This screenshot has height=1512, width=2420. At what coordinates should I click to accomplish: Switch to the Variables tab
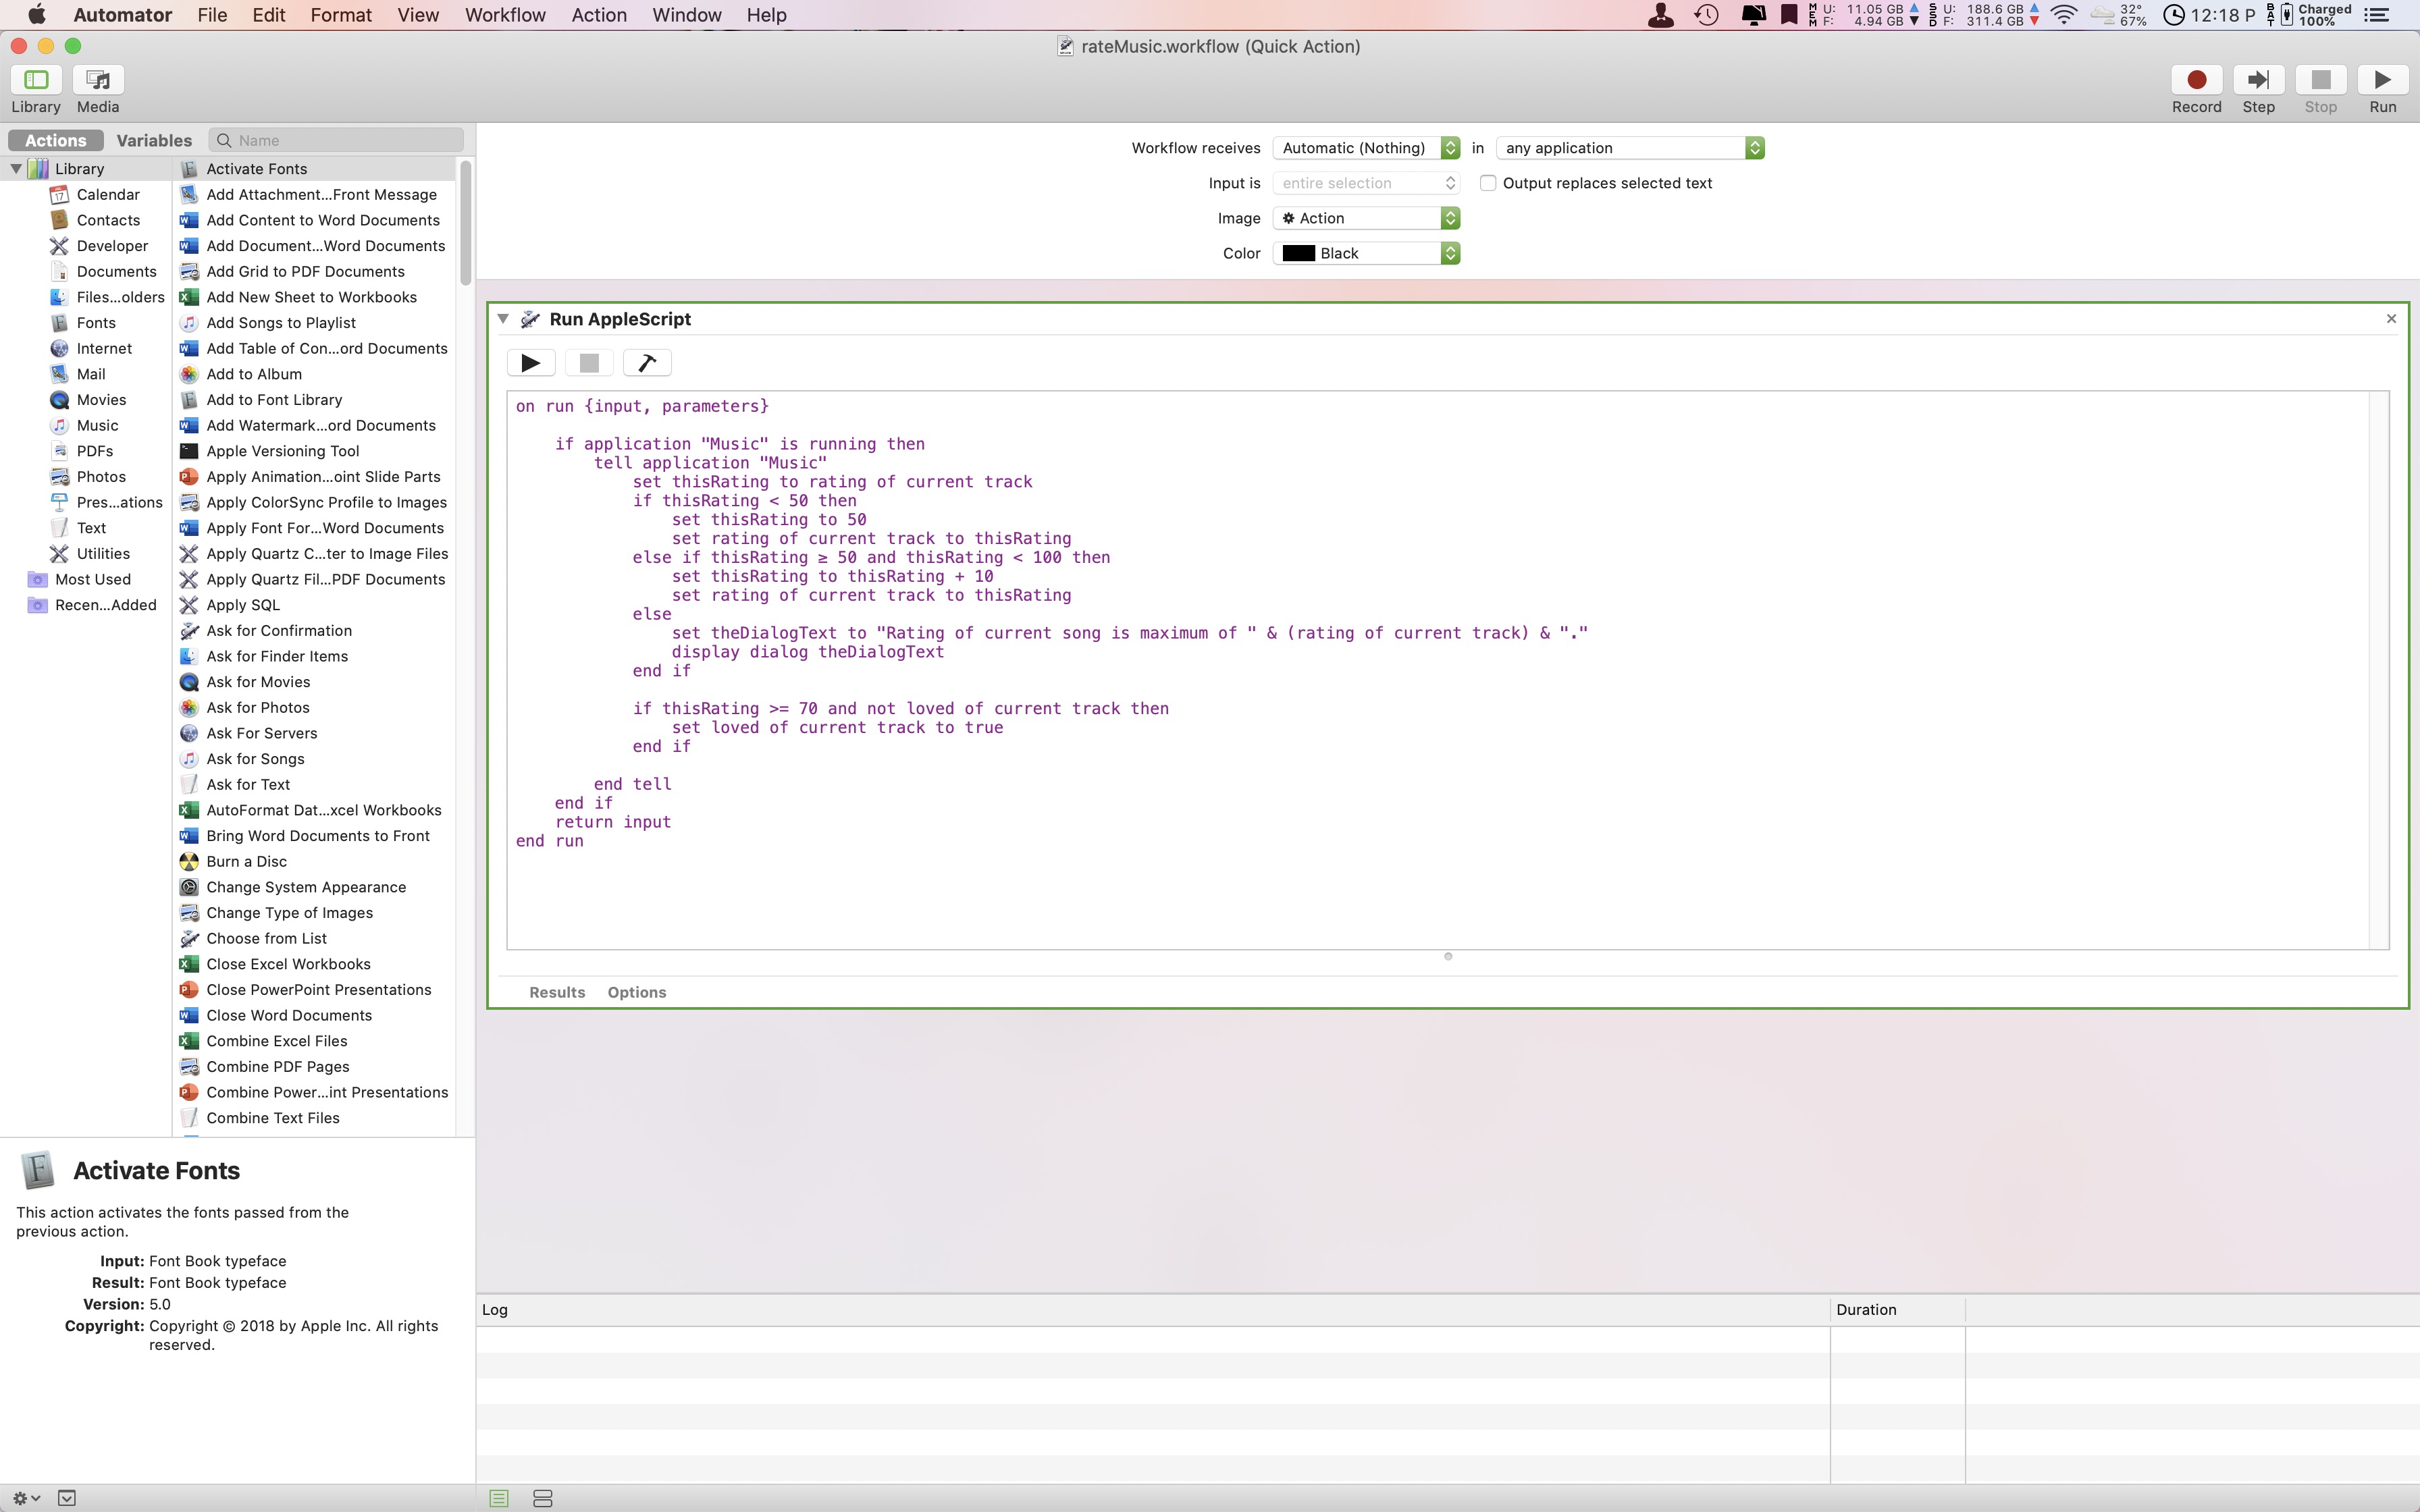pos(154,141)
